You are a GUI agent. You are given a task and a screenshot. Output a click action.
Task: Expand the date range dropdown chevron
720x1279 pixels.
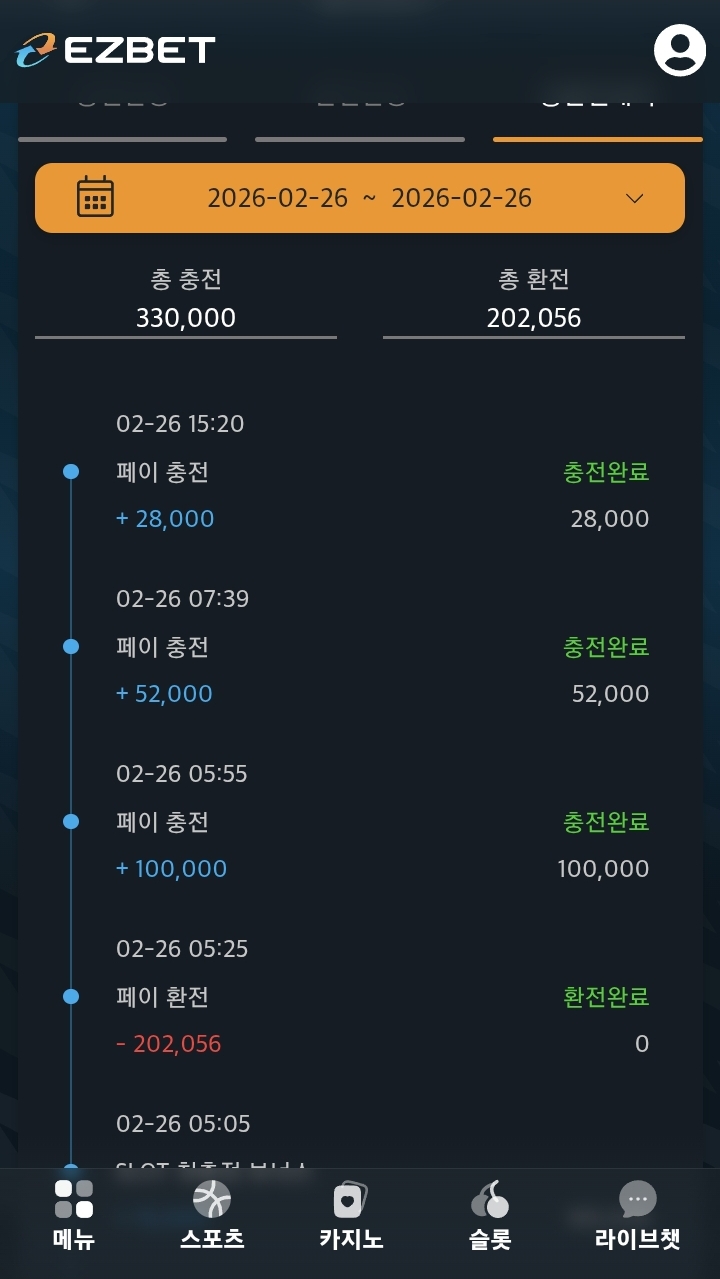pyautogui.click(x=634, y=198)
